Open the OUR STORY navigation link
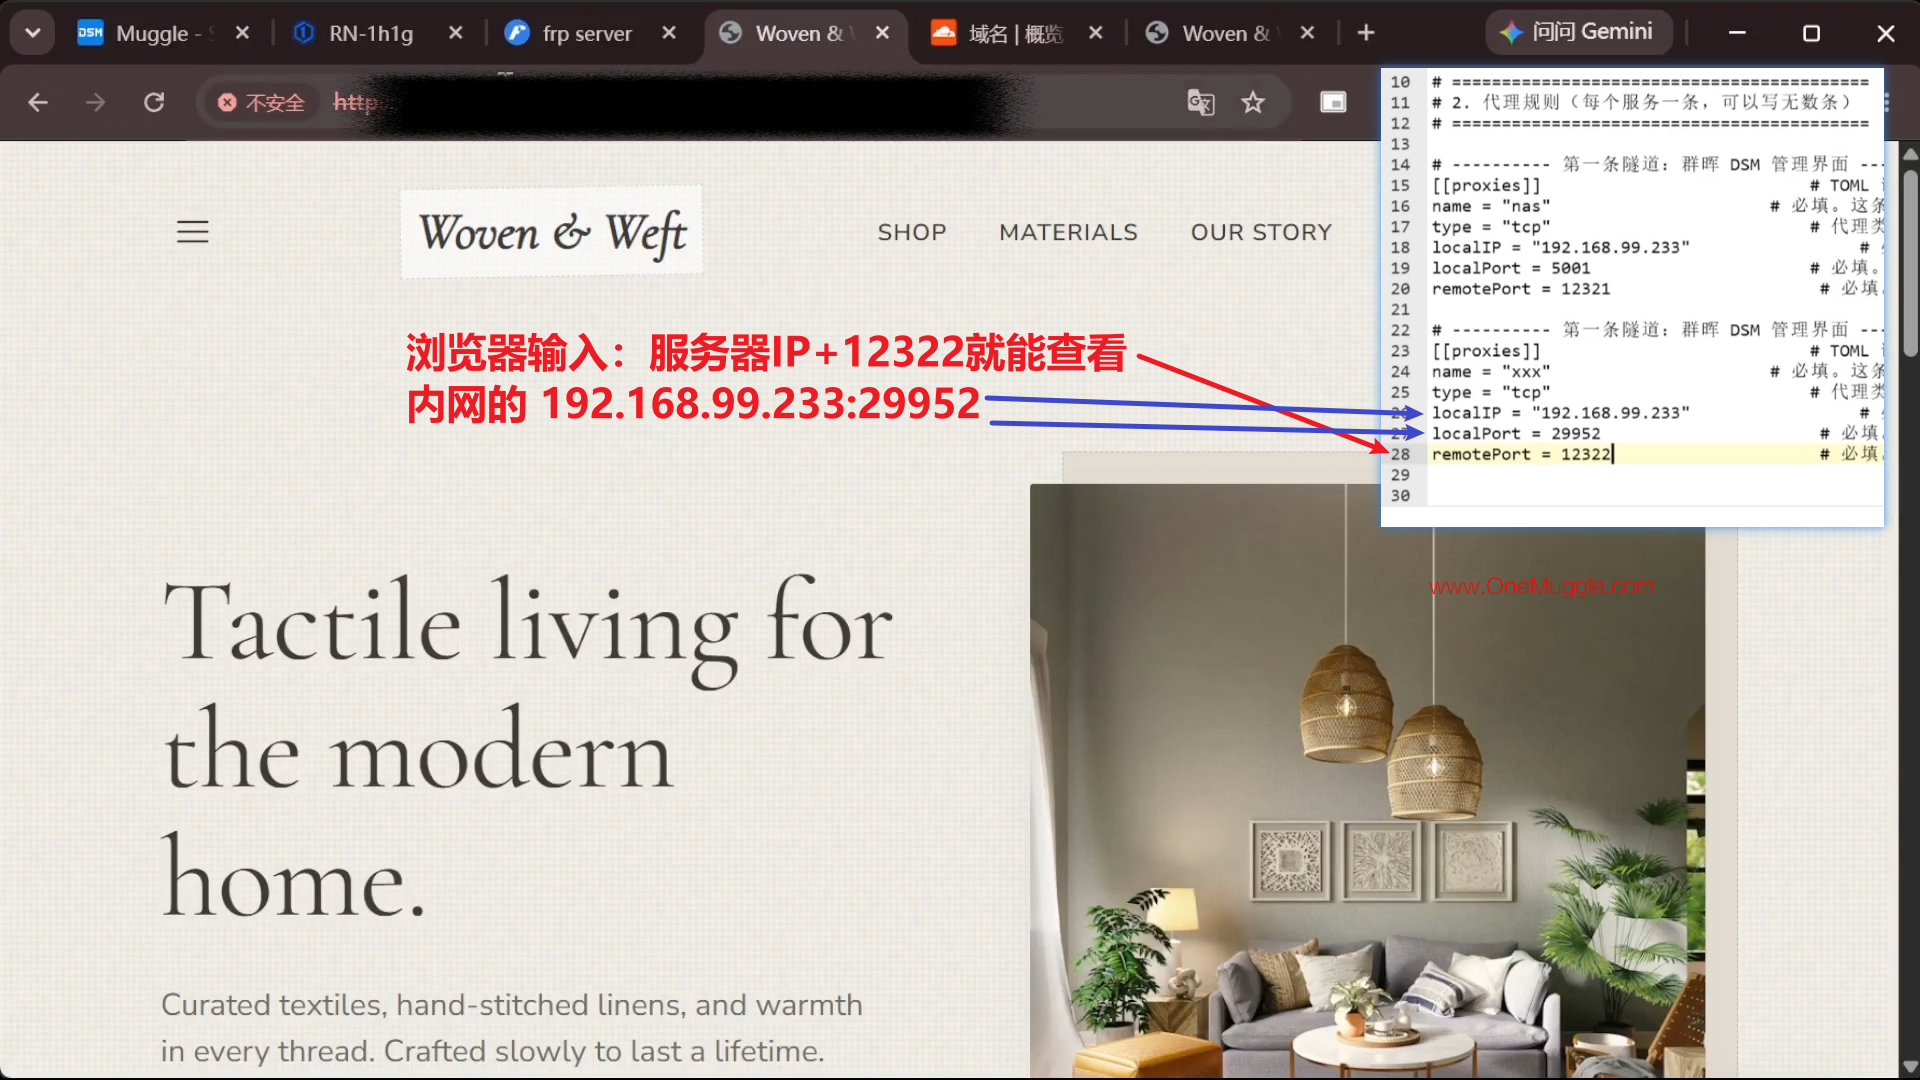The width and height of the screenshot is (1920, 1080). [x=1261, y=232]
